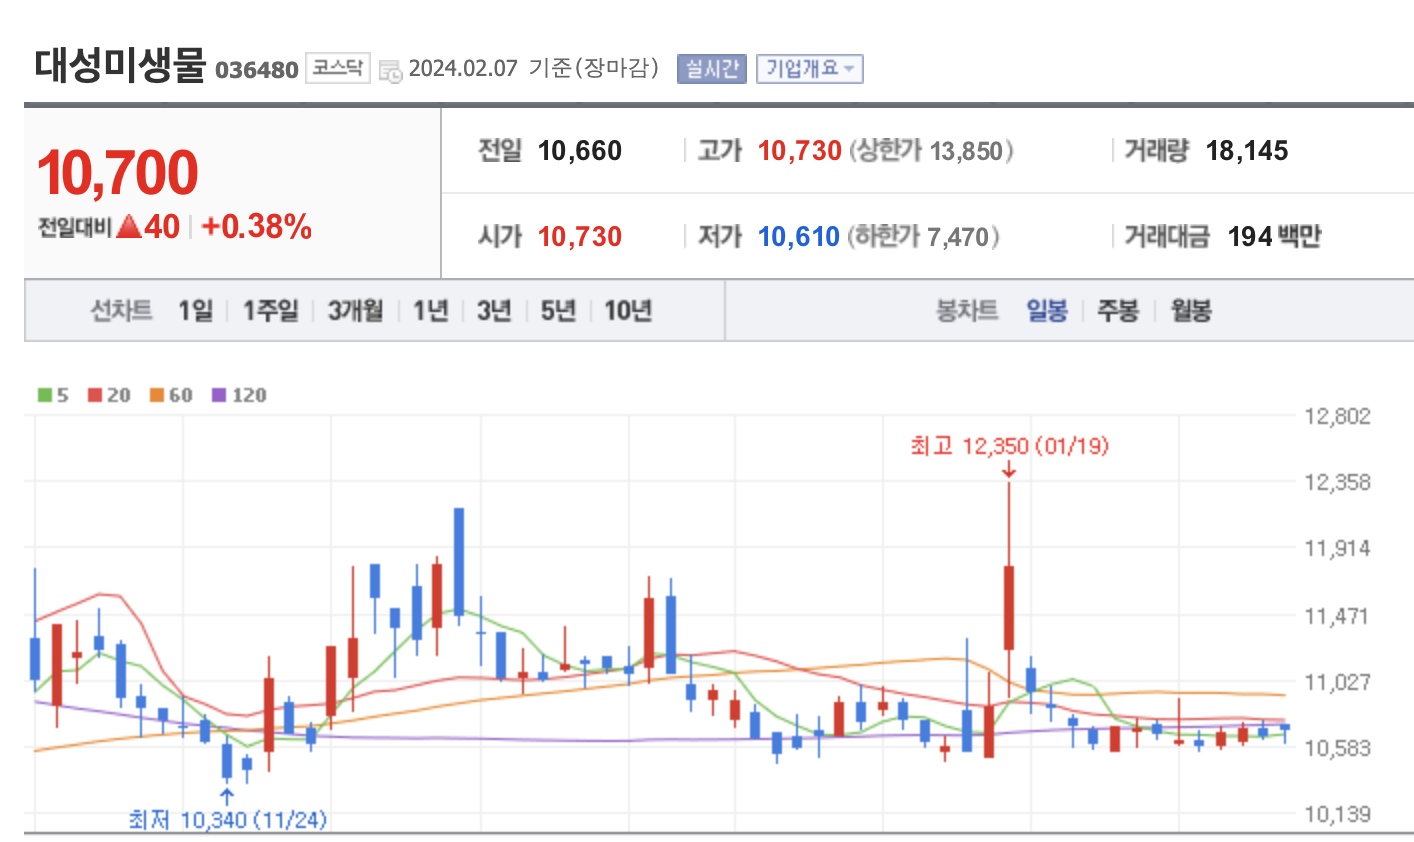Switch to 주봉 weekly candle chart
This screenshot has width=1414, height=842.
coord(1118,311)
